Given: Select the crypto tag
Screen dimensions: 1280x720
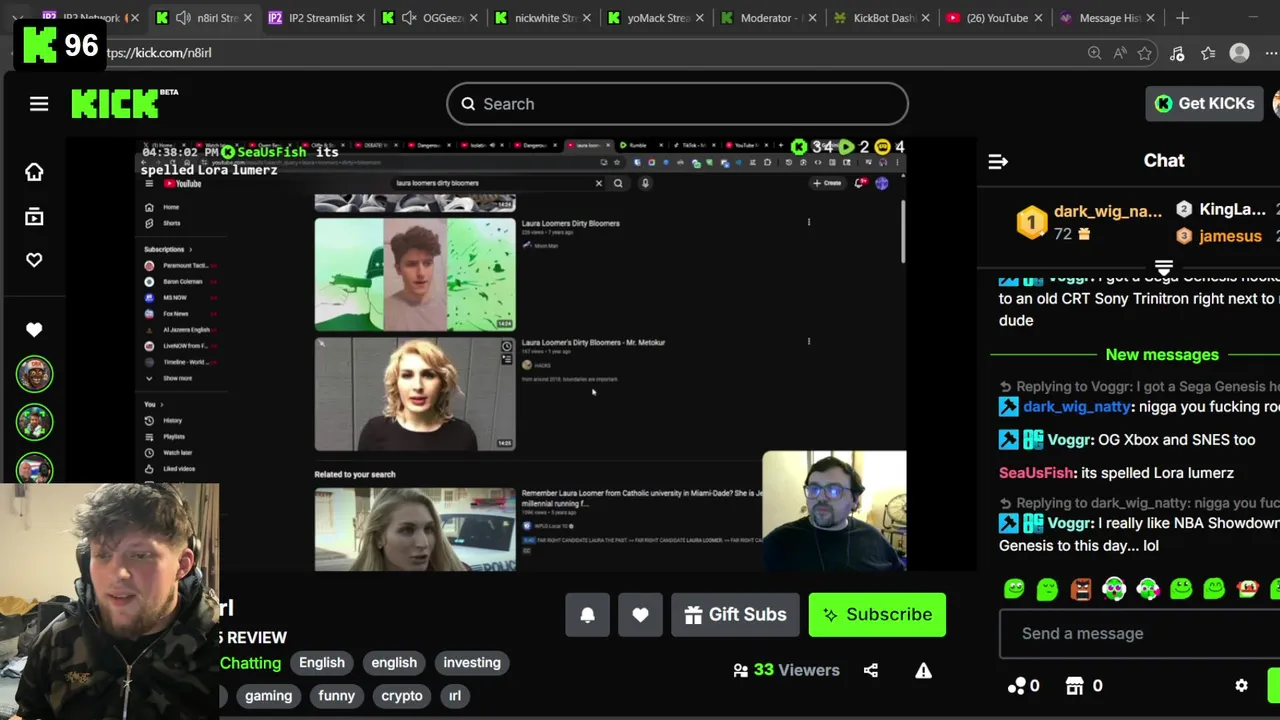Looking at the screenshot, I should [x=402, y=696].
